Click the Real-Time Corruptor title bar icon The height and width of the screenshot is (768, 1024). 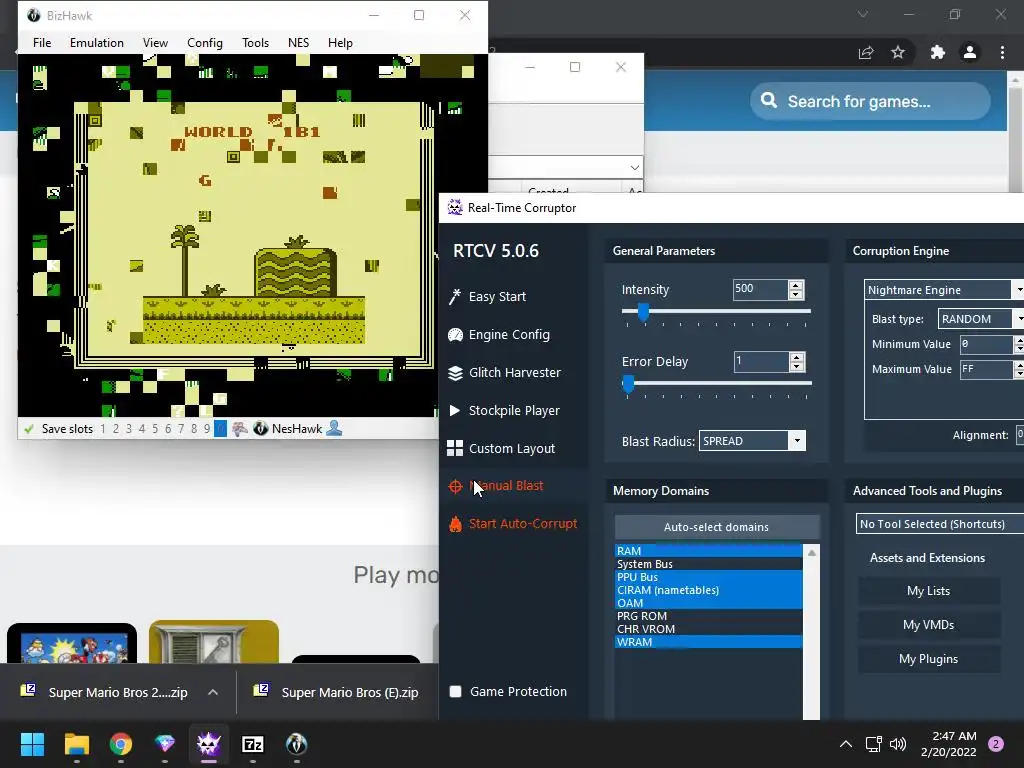(x=455, y=208)
